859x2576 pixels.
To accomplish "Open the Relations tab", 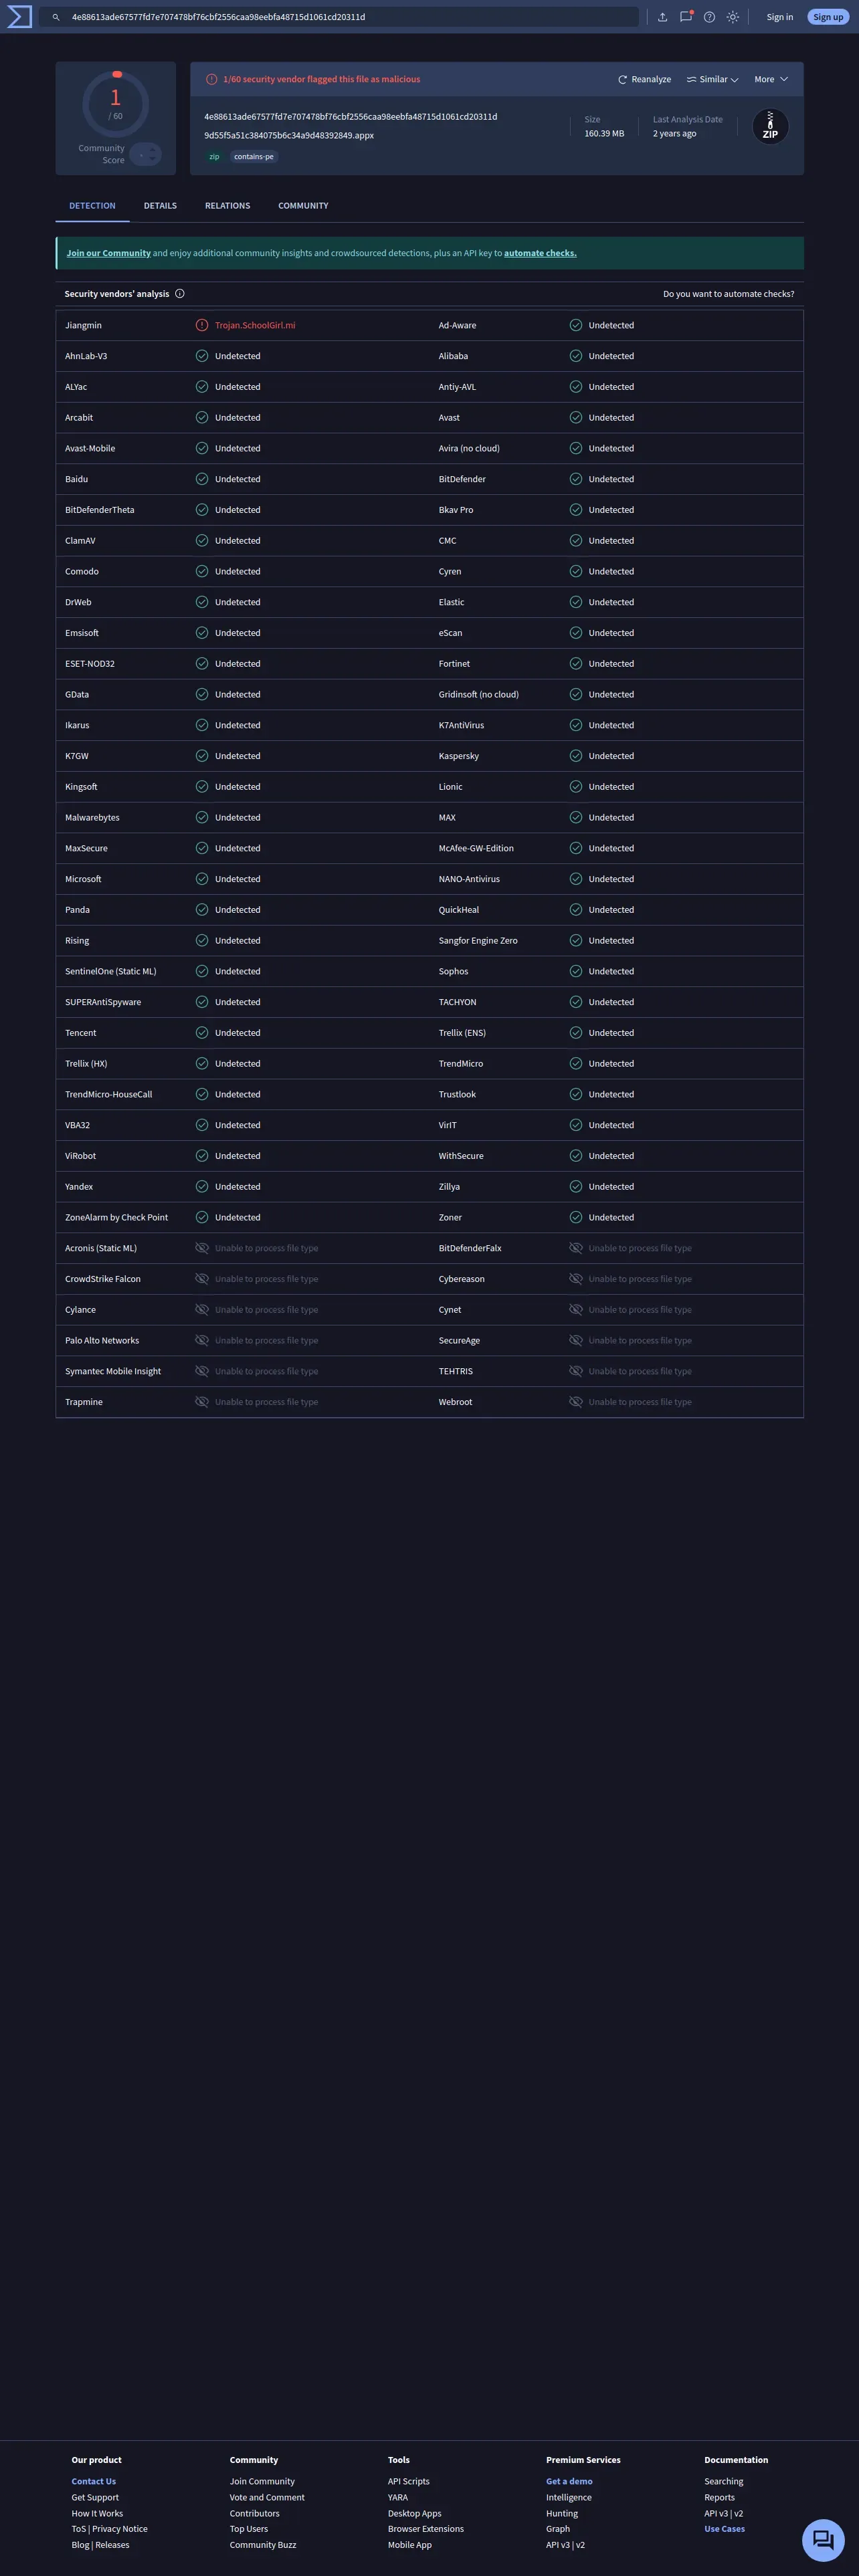I will pyautogui.click(x=227, y=206).
